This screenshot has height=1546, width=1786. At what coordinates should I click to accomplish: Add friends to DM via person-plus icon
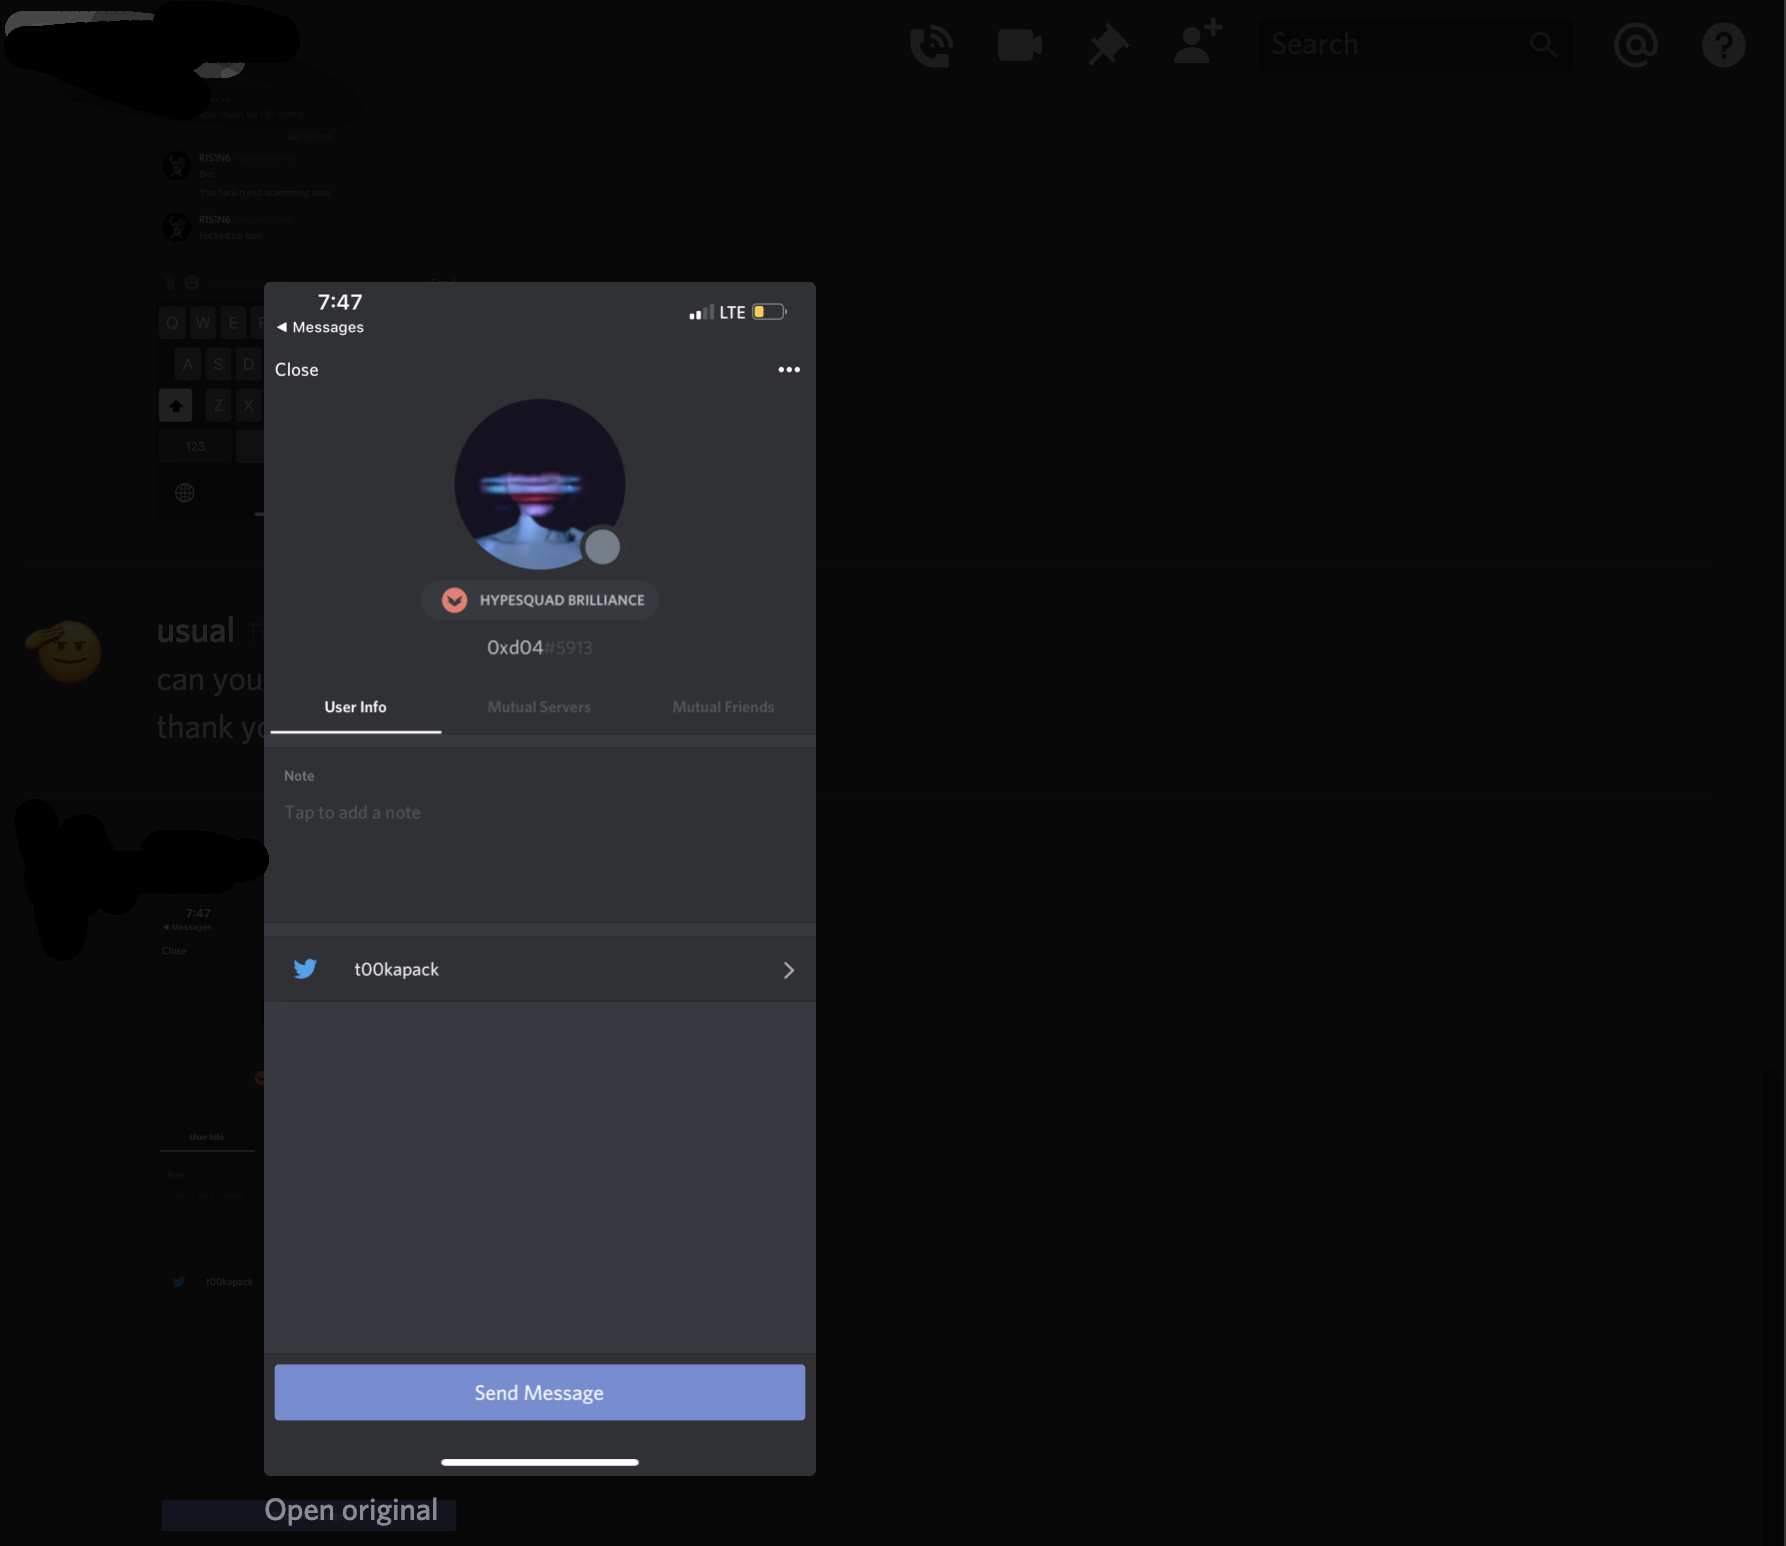pyautogui.click(x=1197, y=43)
